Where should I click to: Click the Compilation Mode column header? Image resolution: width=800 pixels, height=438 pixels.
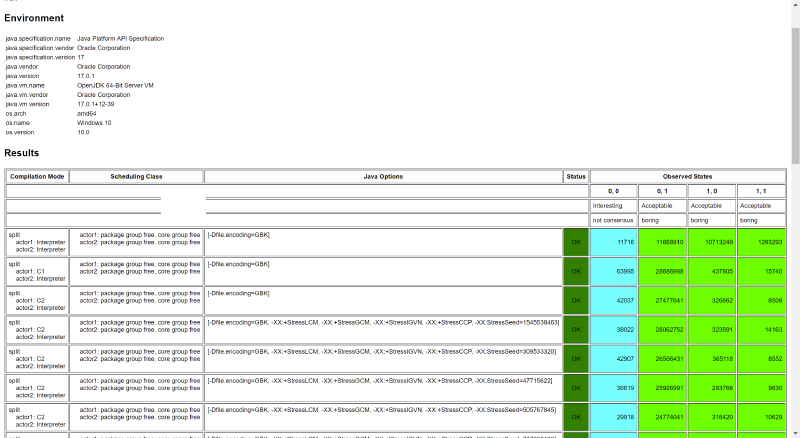coord(37,176)
